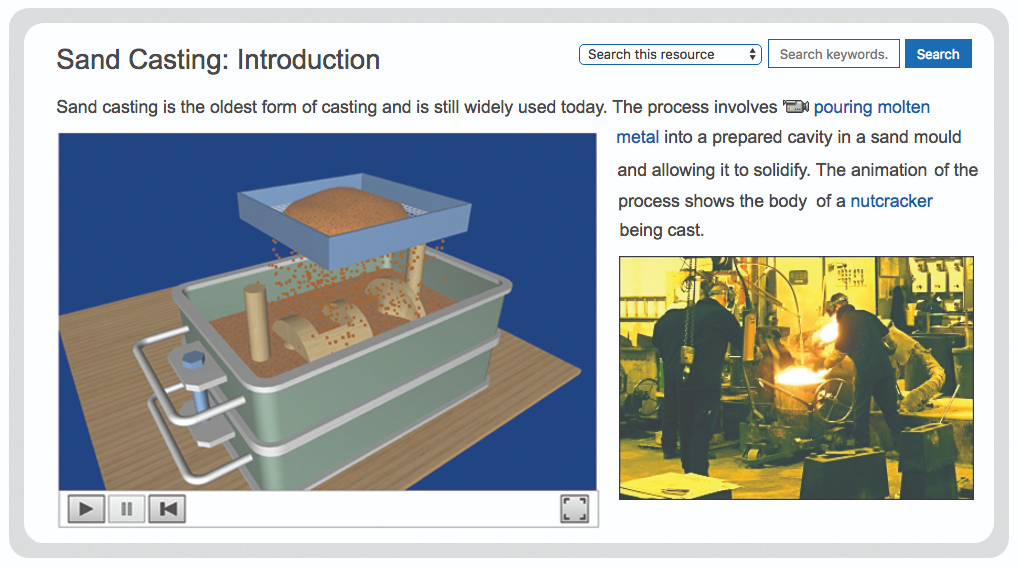The width and height of the screenshot is (1020, 568).
Task: Click the sand casting animation frame
Action: tap(327, 312)
